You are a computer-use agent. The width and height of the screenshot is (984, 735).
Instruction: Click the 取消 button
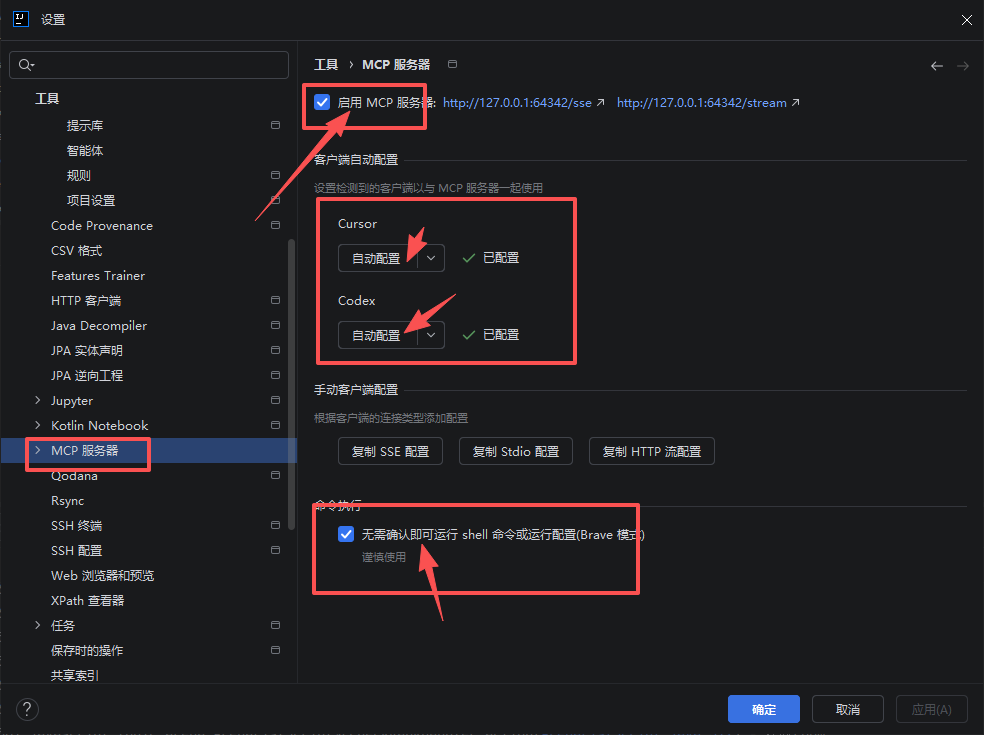pyautogui.click(x=848, y=709)
